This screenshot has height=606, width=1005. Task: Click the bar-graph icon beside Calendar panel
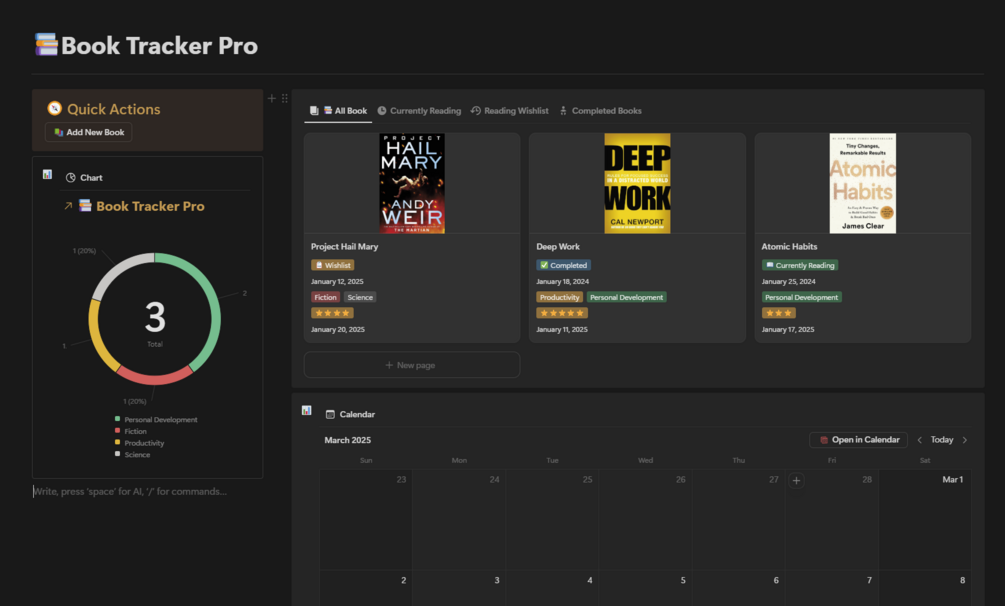[x=306, y=410]
